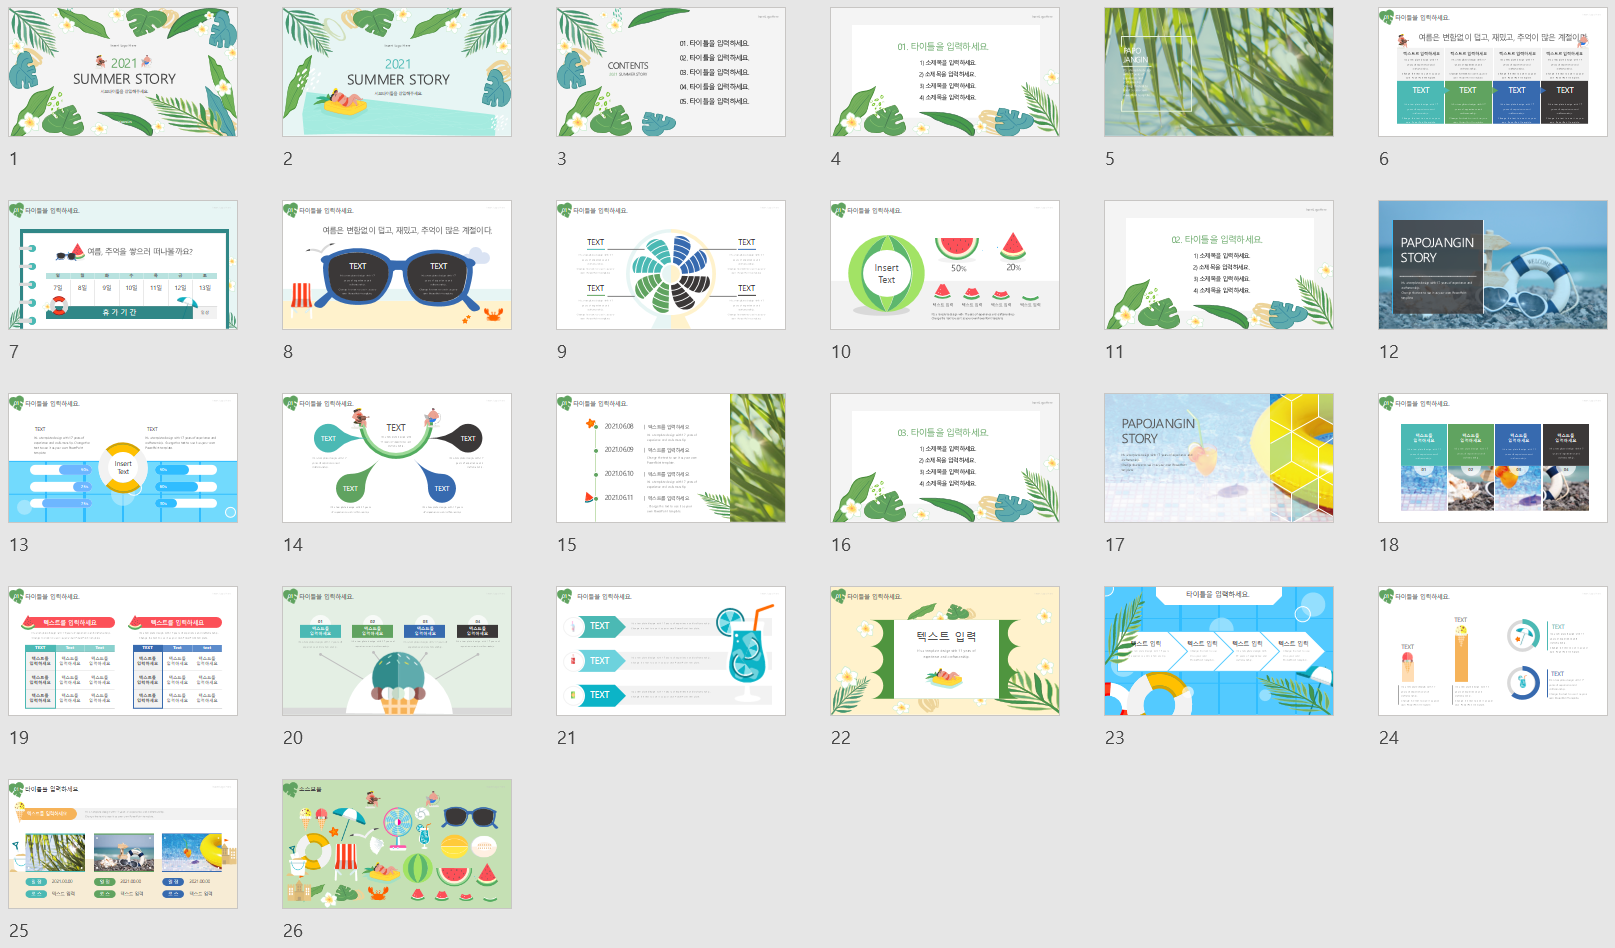This screenshot has height=948, width=1615.
Task: Select slide 26, the green summer icon collection
Action: 397,844
